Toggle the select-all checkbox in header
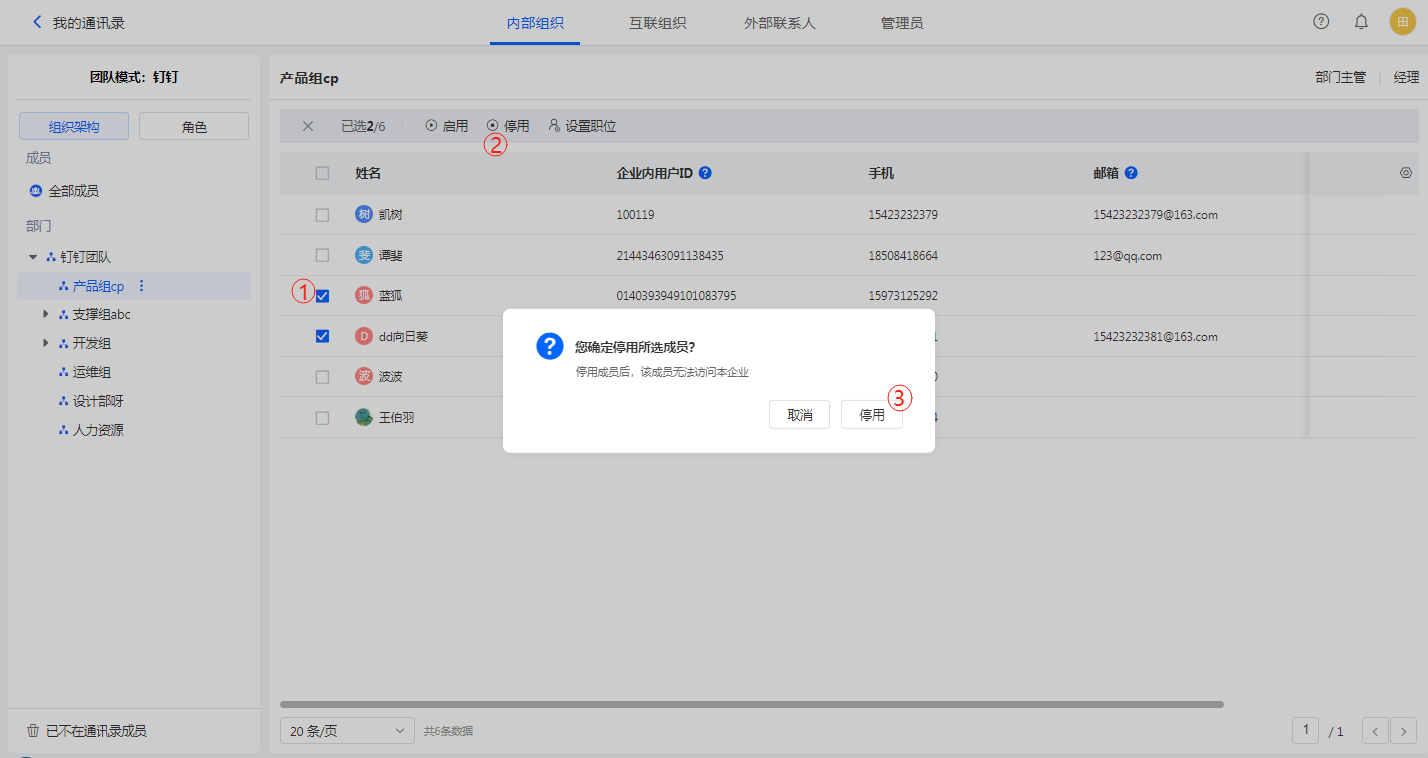This screenshot has width=1428, height=758. [322, 173]
